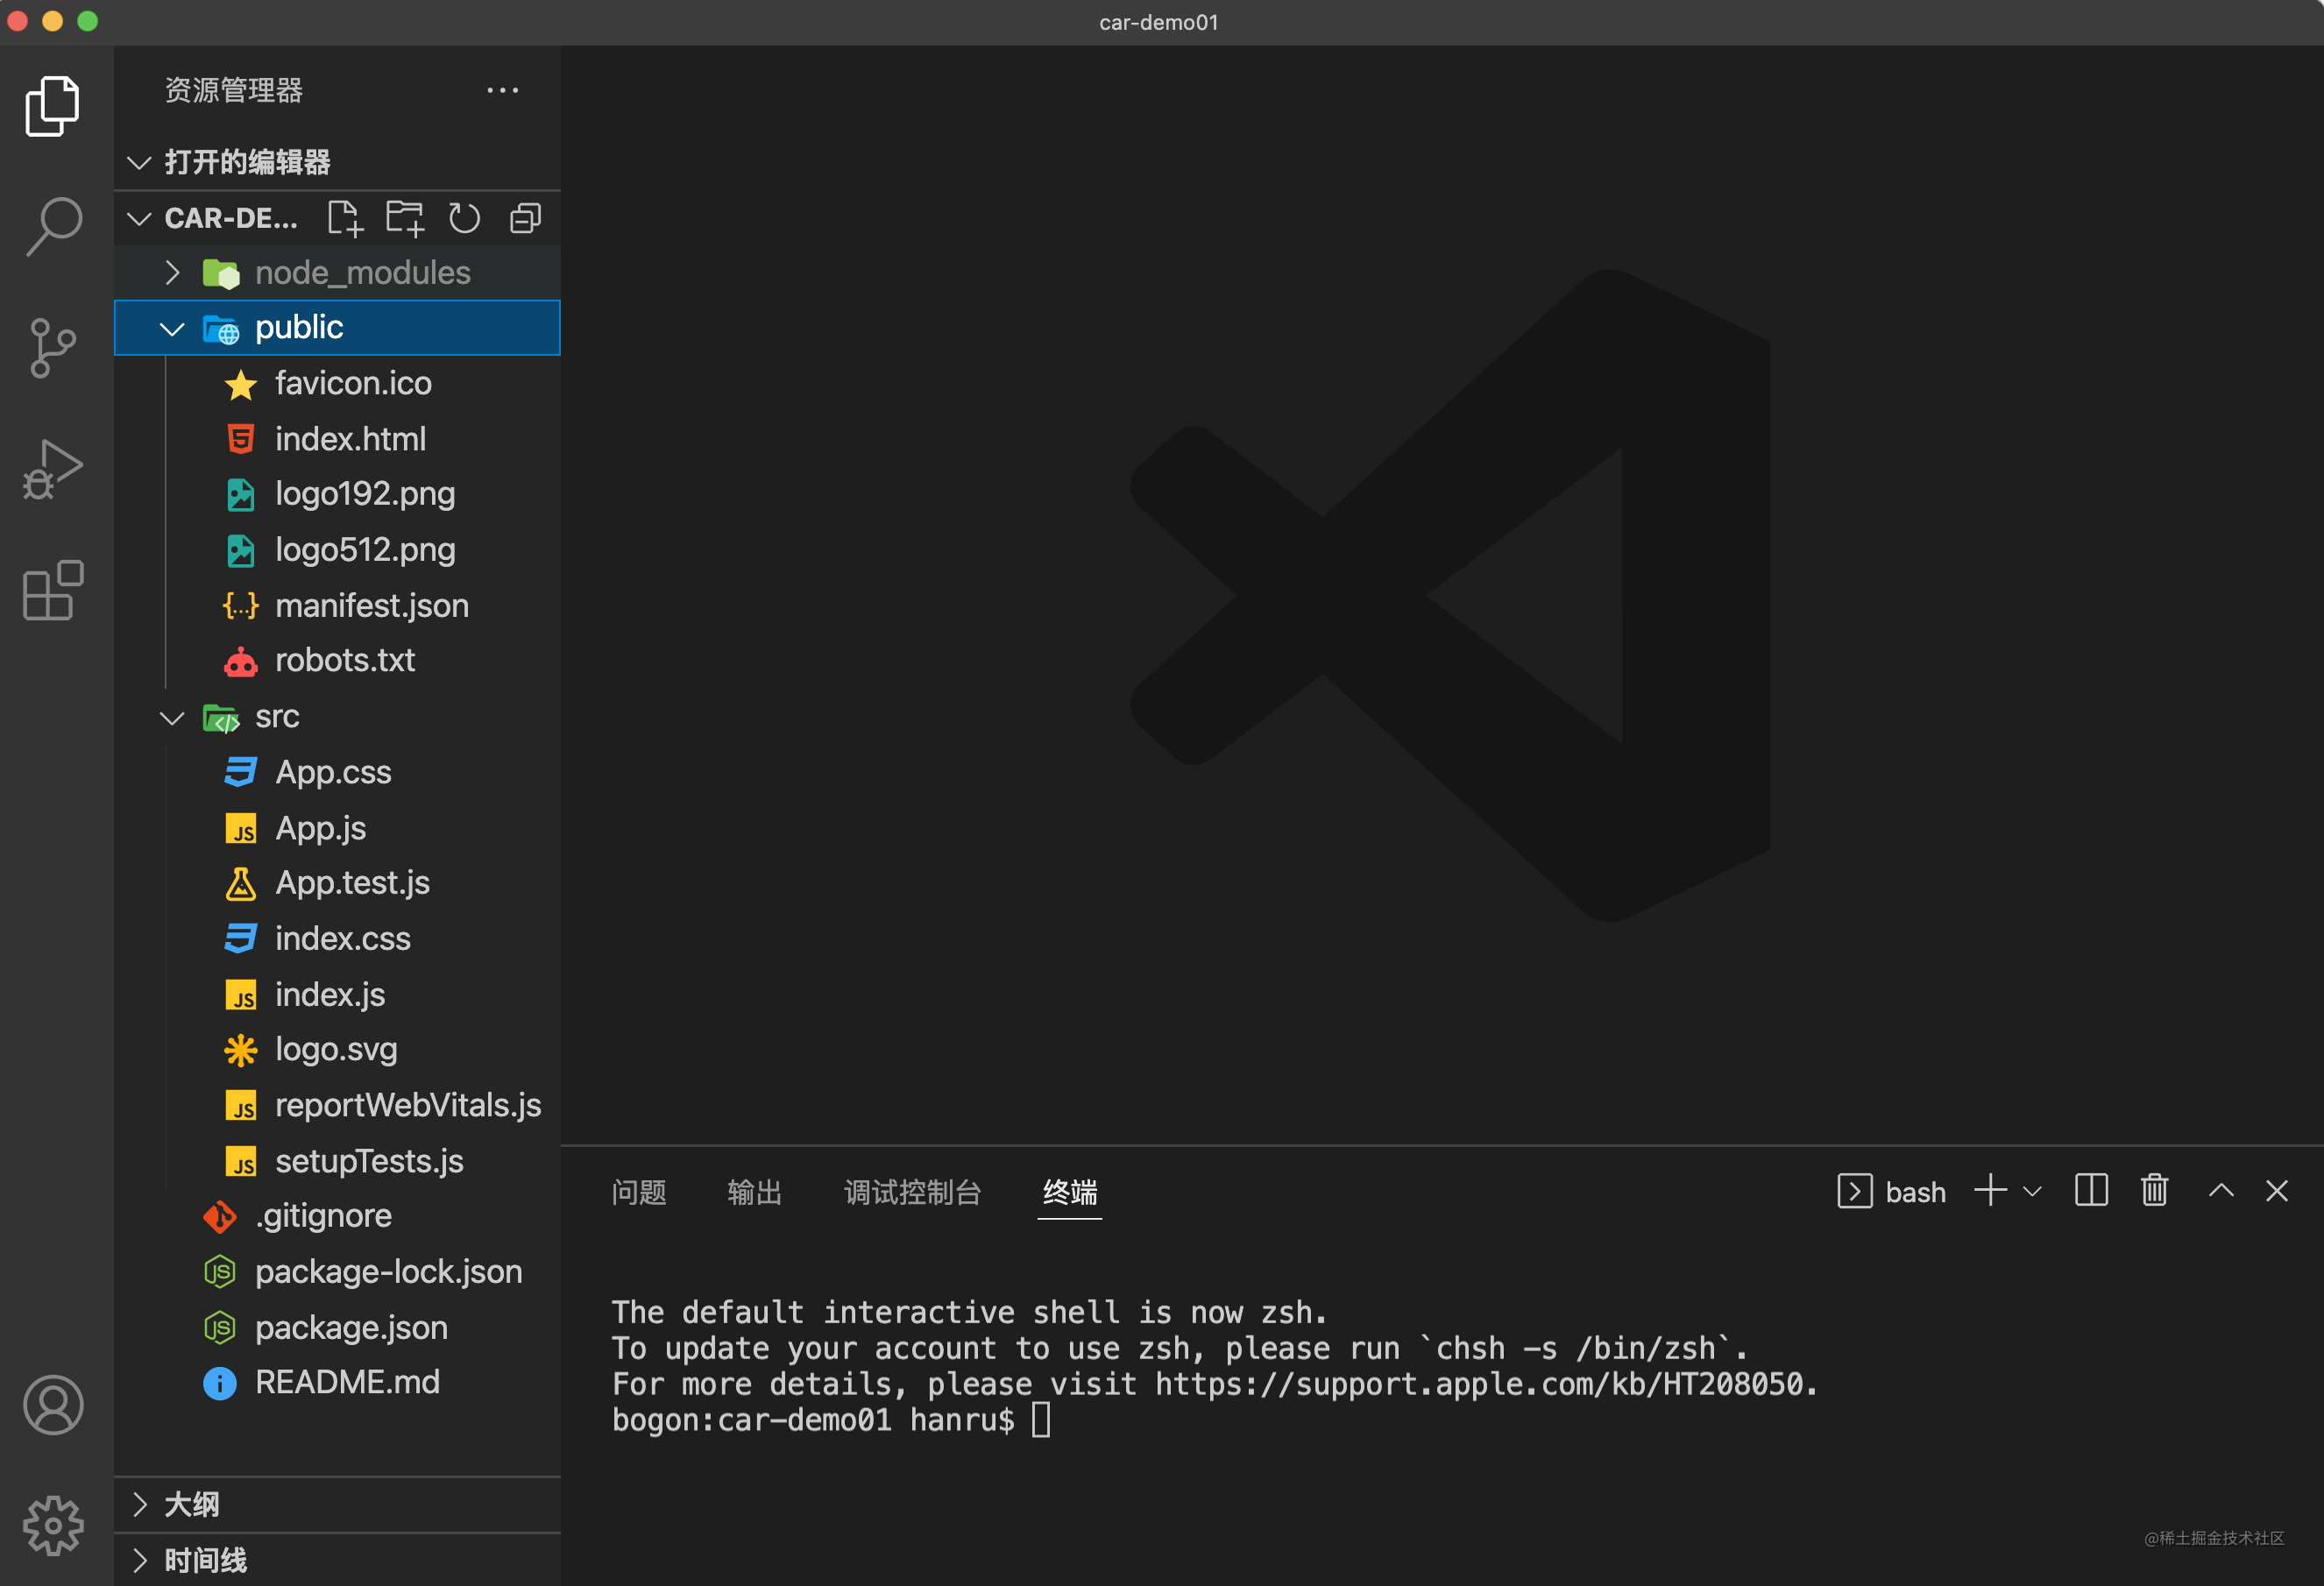Image resolution: width=2324 pixels, height=1586 pixels.
Task: Click the macOS green fullscreen button
Action: pos(88,21)
